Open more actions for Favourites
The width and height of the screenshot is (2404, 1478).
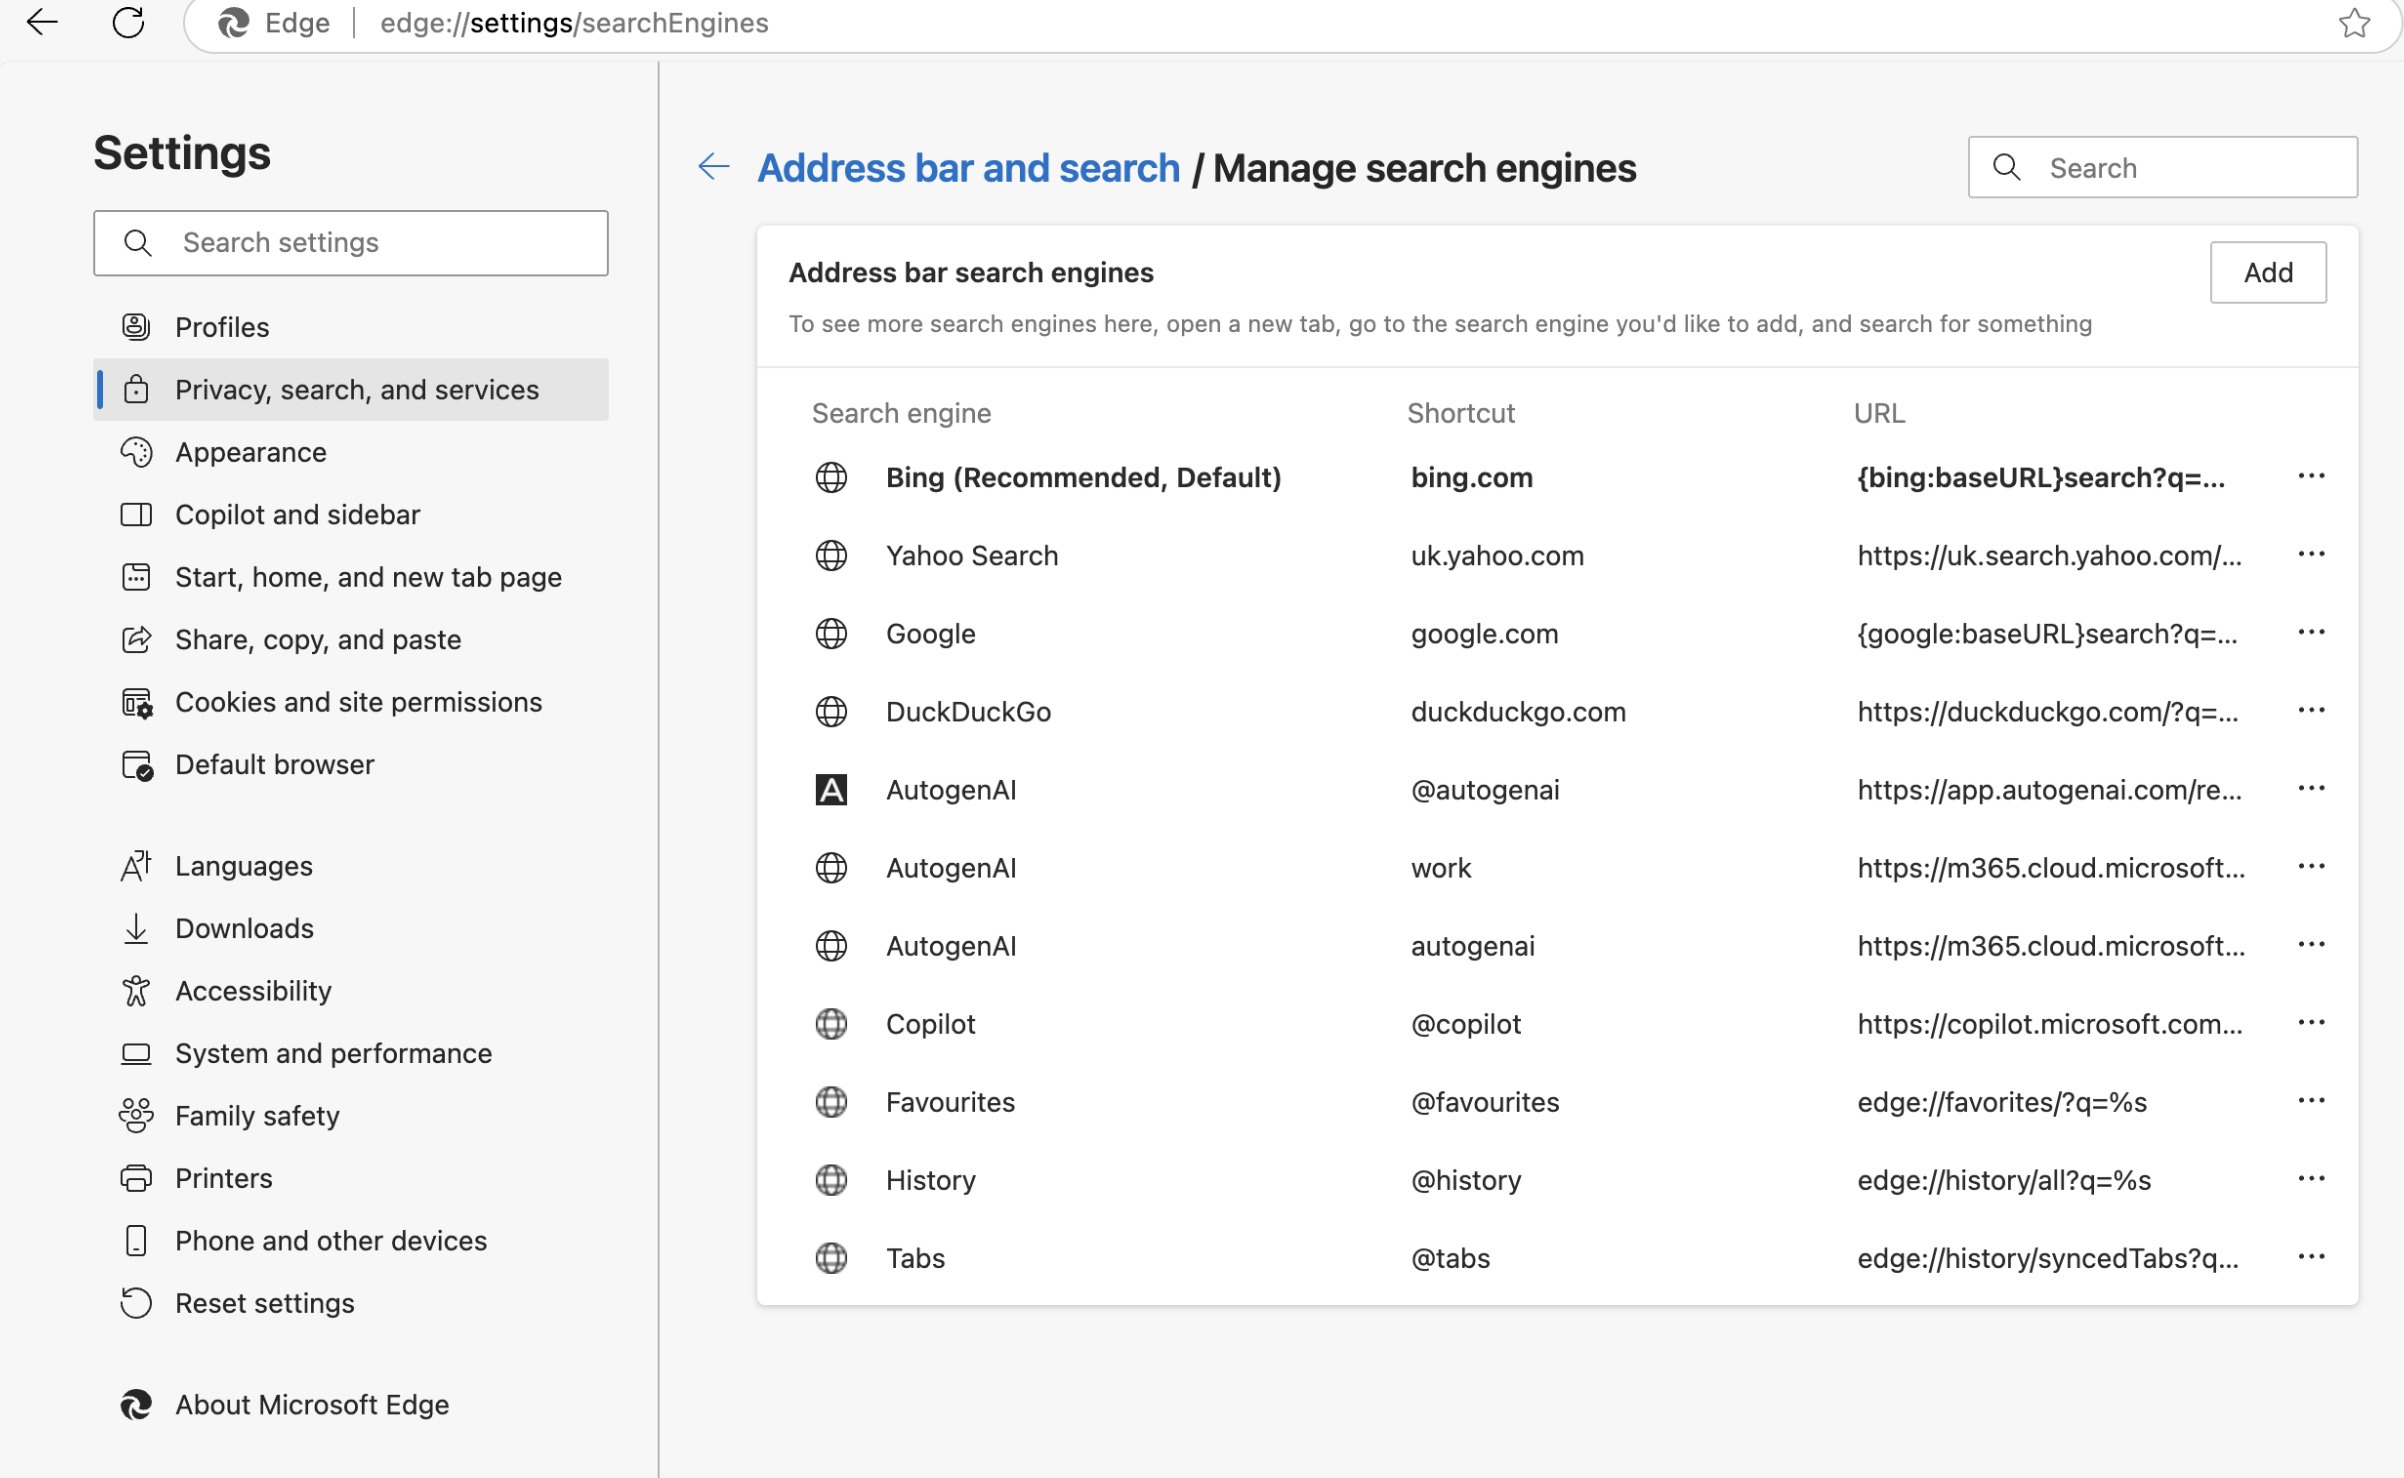[x=2311, y=1100]
